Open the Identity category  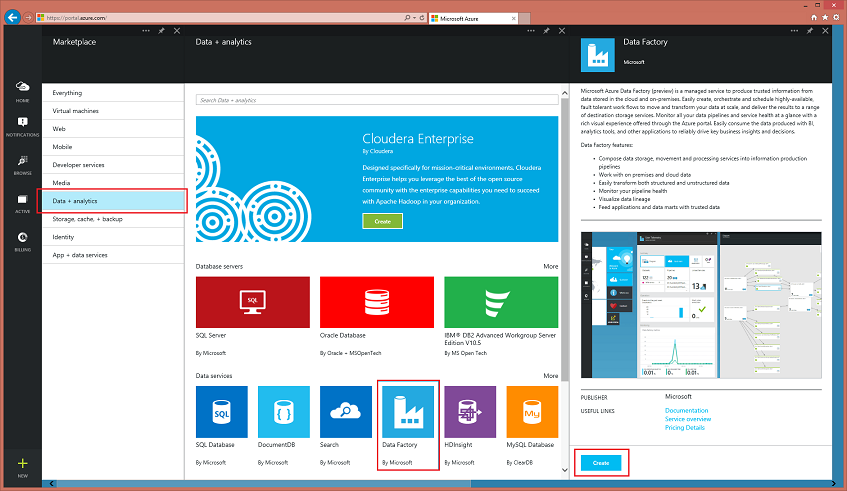(113, 237)
